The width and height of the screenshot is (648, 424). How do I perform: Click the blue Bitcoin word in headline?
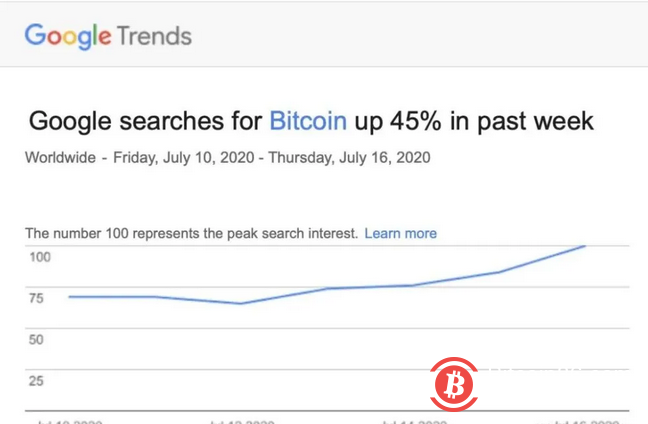pos(309,122)
